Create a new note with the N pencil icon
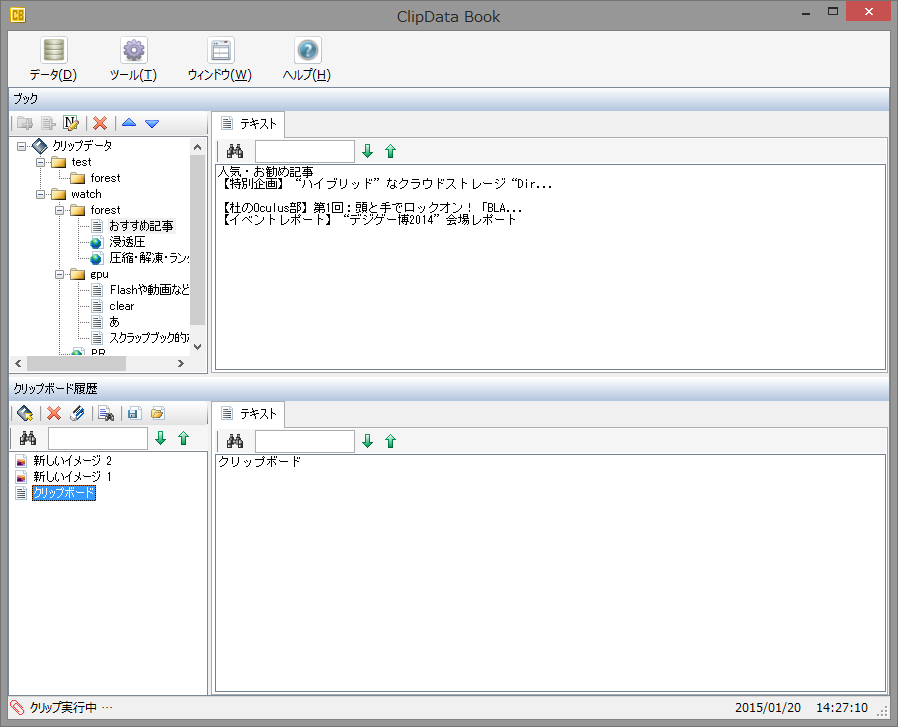 pos(71,123)
